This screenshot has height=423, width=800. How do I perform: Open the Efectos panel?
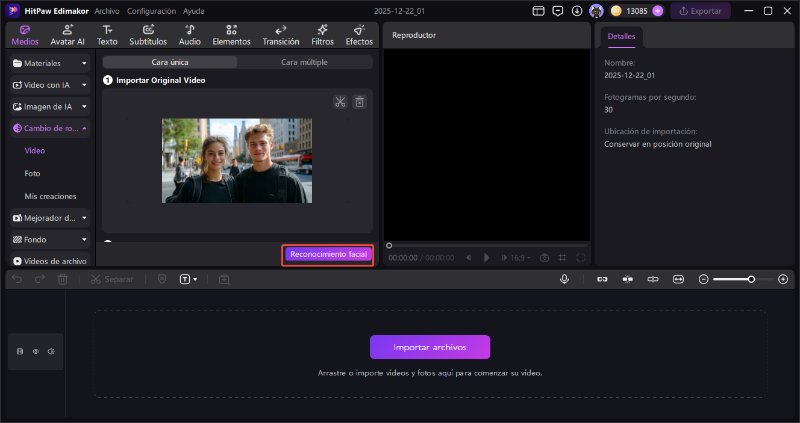(x=359, y=35)
